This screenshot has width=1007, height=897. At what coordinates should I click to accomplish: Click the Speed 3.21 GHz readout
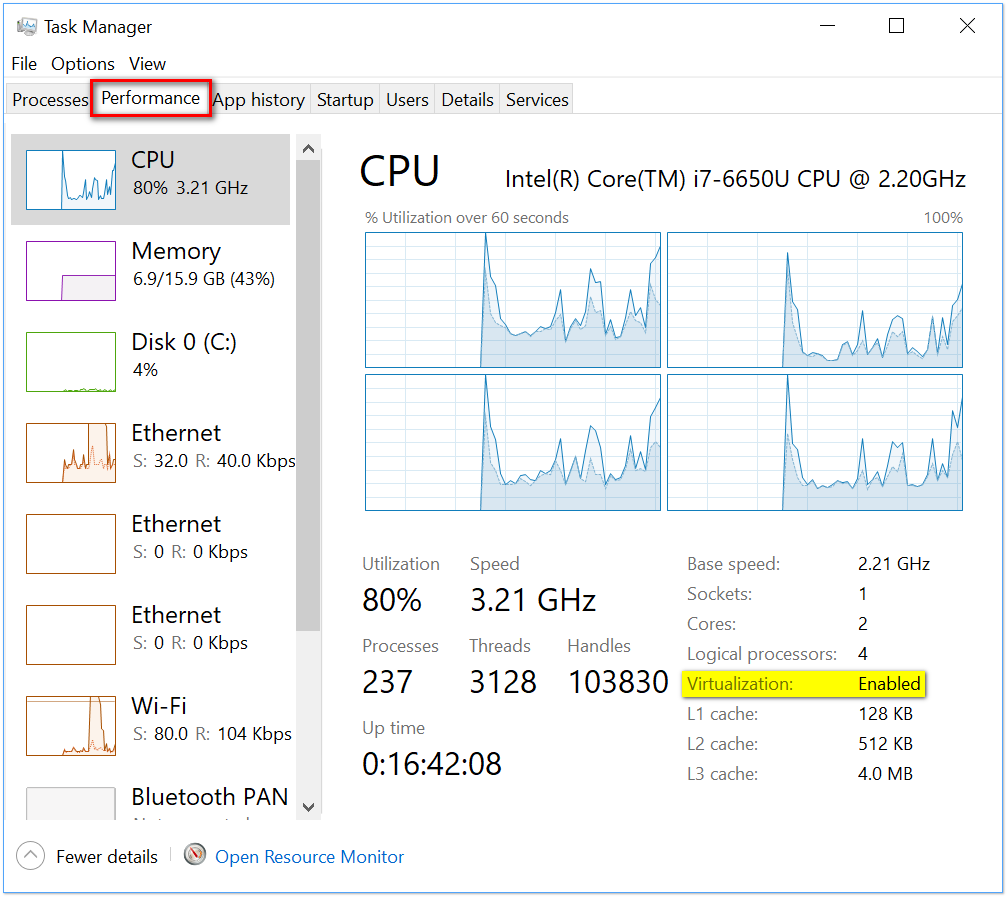(533, 600)
